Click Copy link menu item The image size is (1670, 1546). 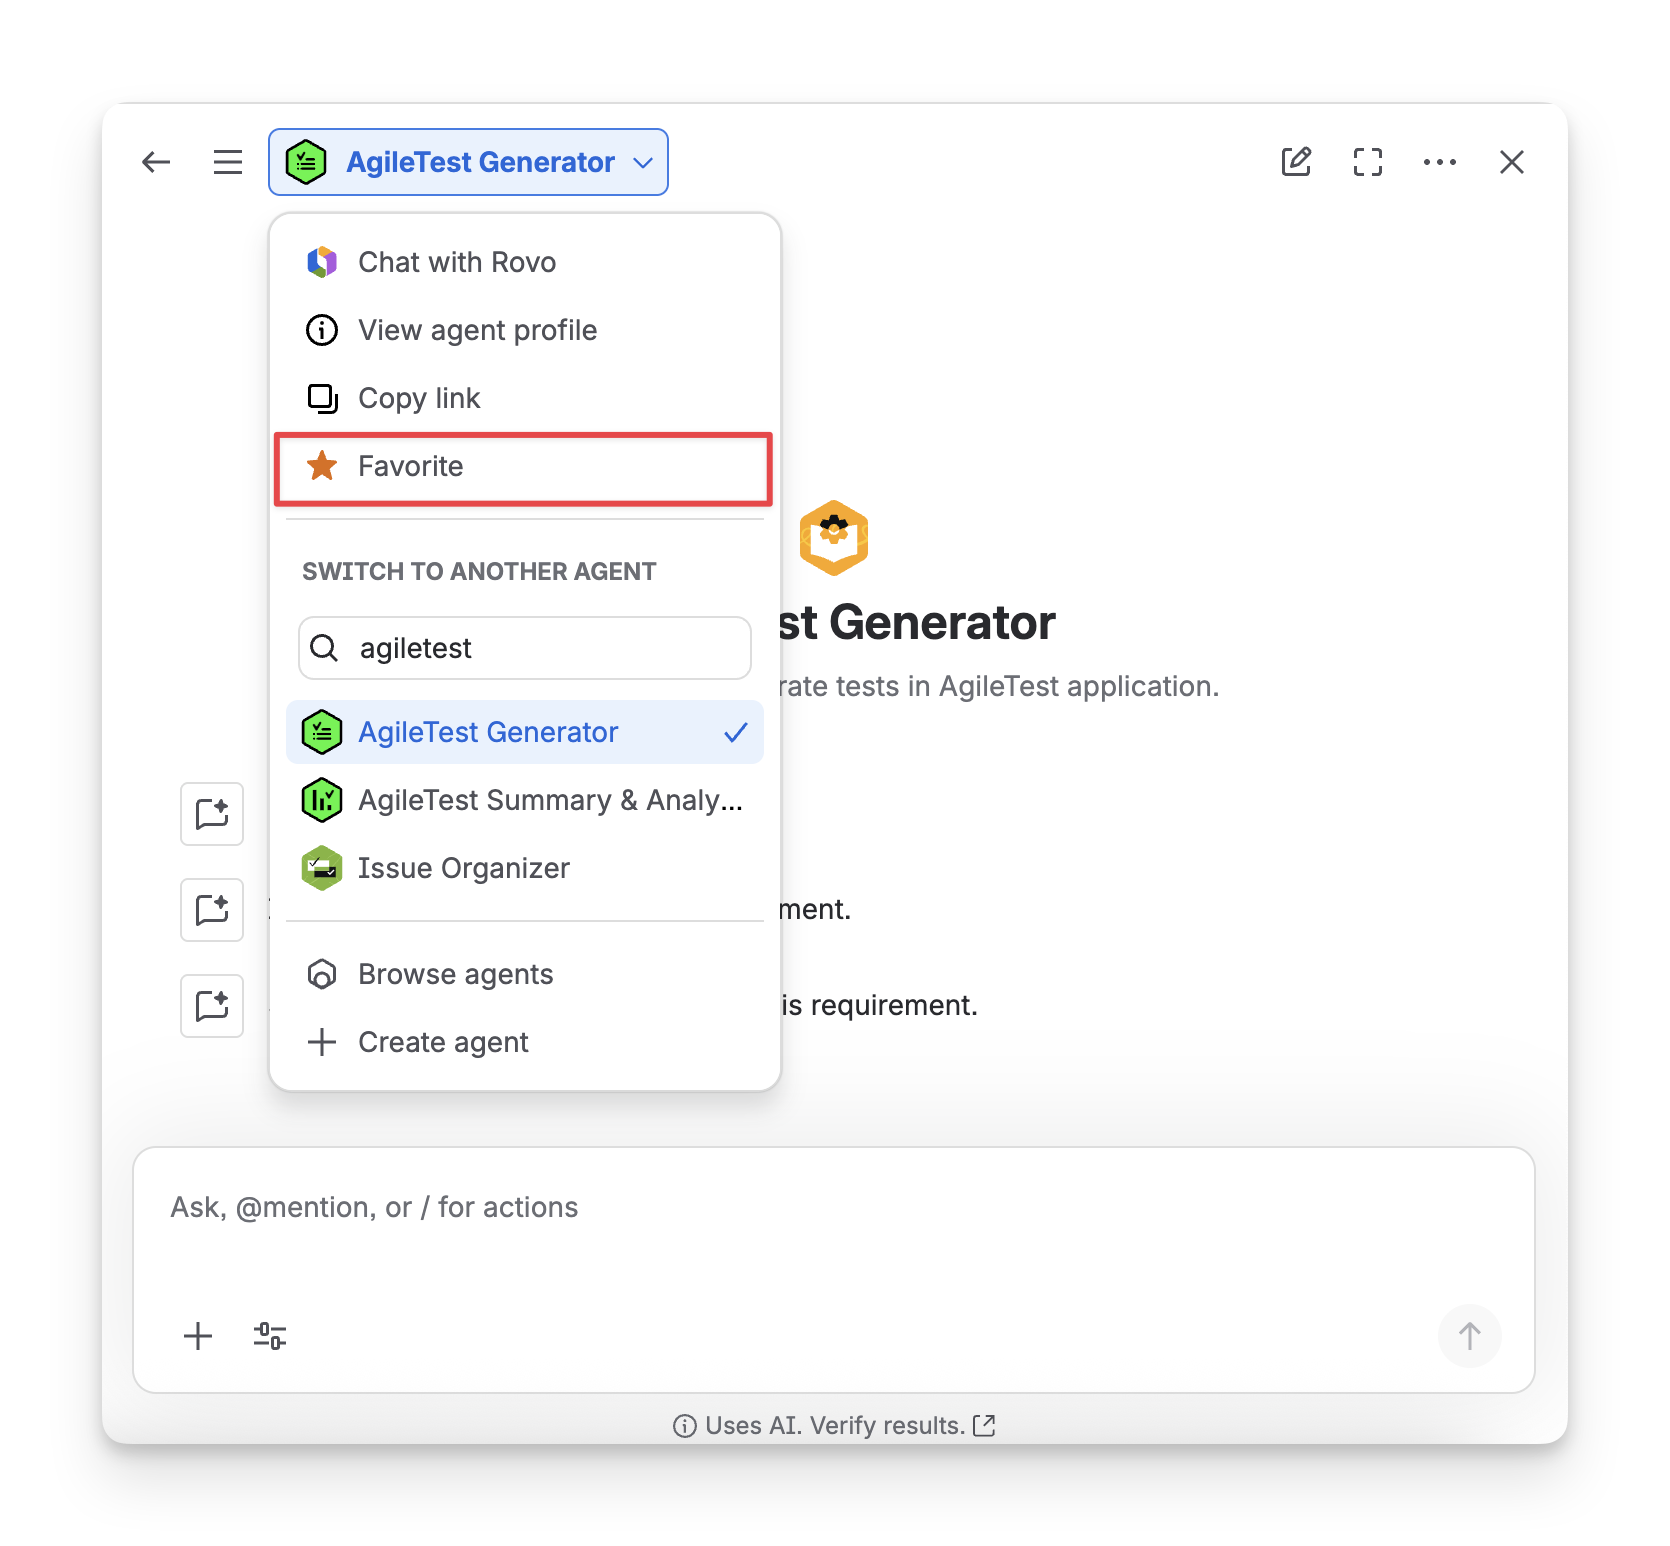(x=525, y=398)
